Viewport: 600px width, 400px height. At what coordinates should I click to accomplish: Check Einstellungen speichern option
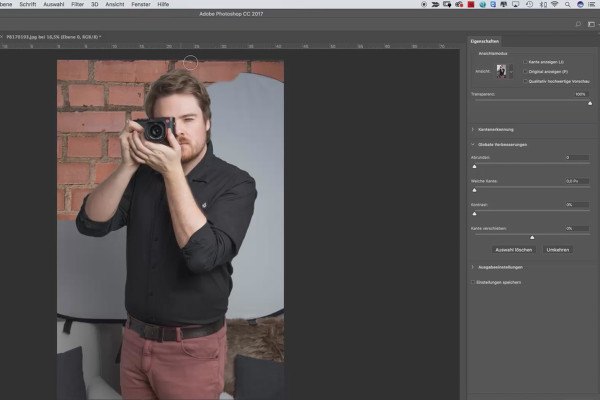(x=473, y=282)
